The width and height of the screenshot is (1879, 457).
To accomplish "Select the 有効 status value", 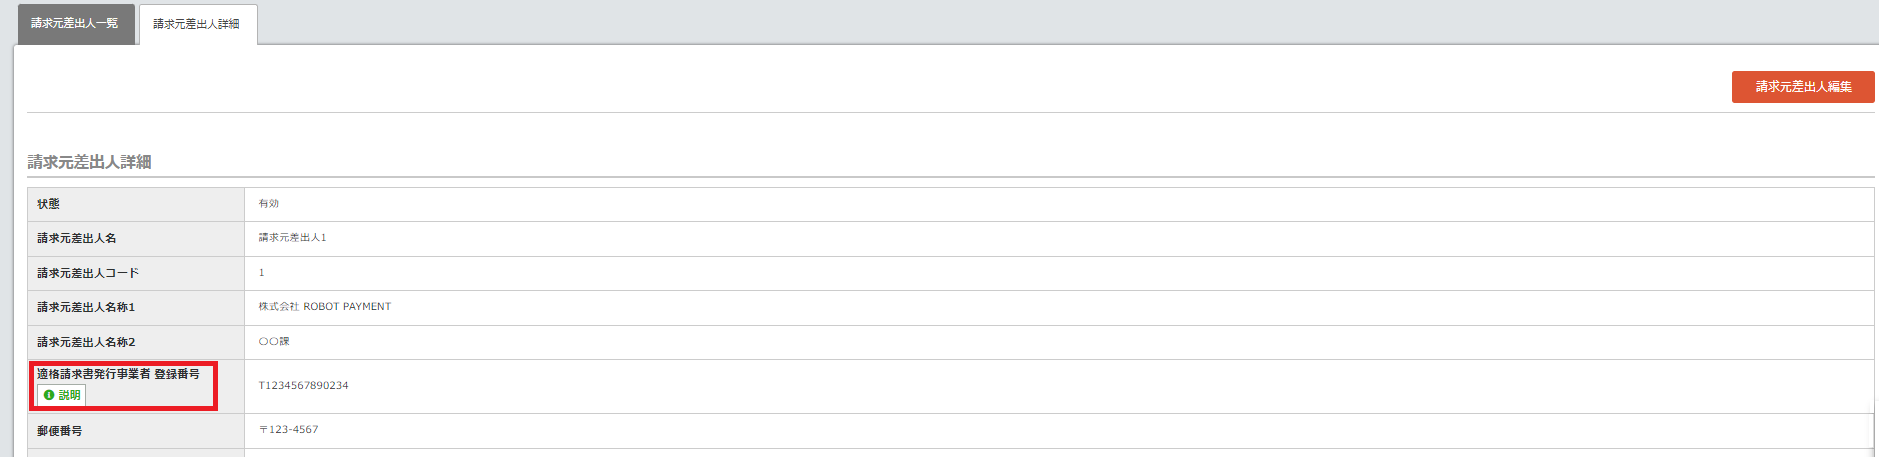I will [x=269, y=204].
